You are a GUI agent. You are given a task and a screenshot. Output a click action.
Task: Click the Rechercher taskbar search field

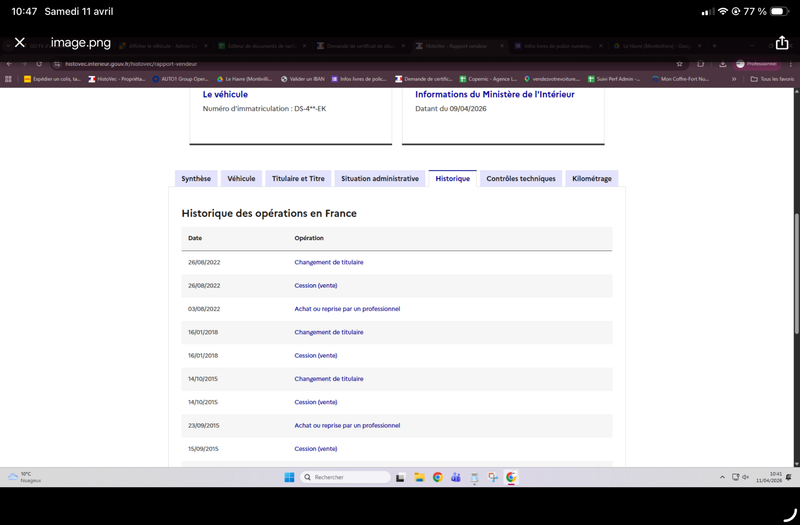pos(345,477)
